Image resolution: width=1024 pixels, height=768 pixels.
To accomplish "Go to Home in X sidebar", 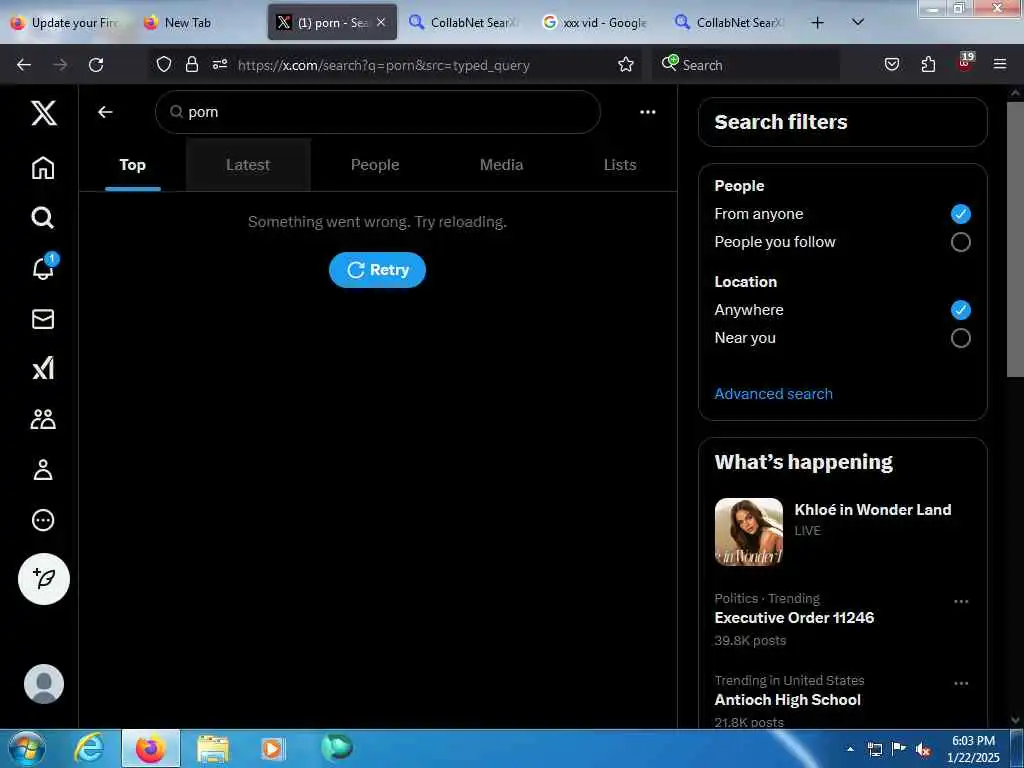I will (x=43, y=168).
